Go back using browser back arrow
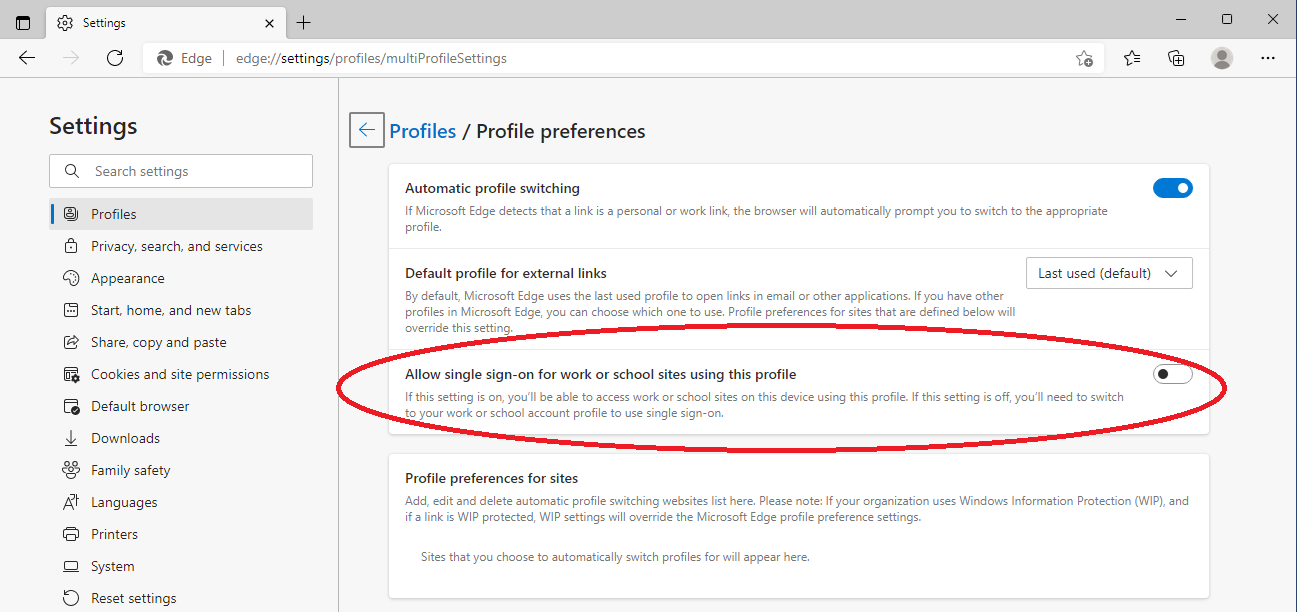Viewport: 1297px width, 612px height. click(x=27, y=58)
